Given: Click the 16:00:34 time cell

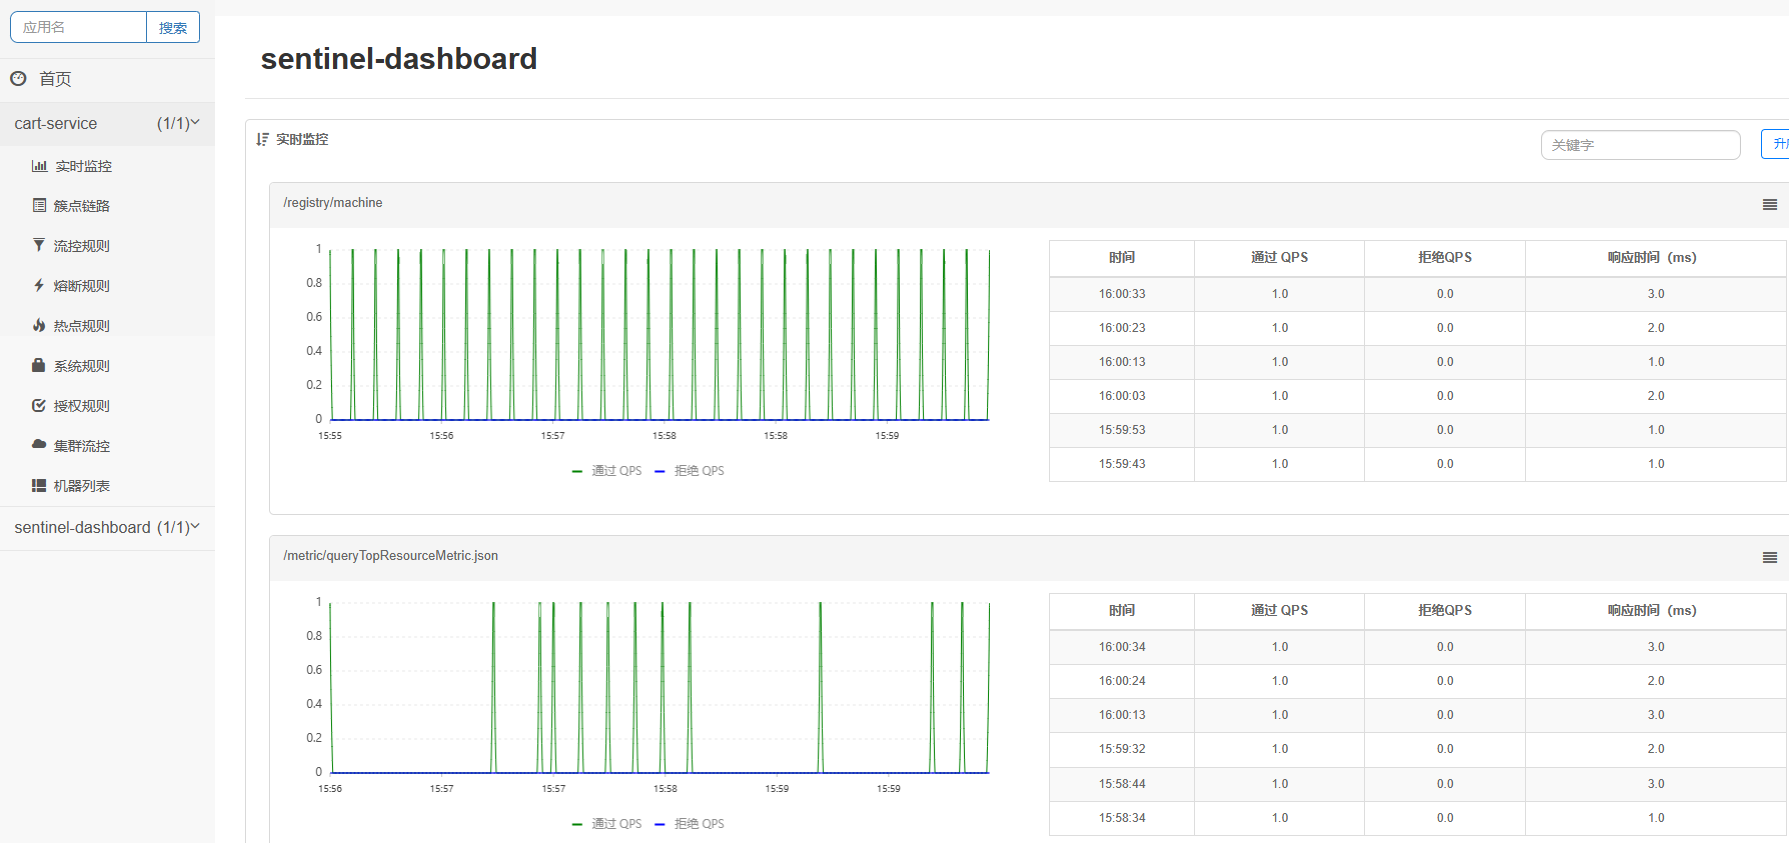Looking at the screenshot, I should point(1122,647).
